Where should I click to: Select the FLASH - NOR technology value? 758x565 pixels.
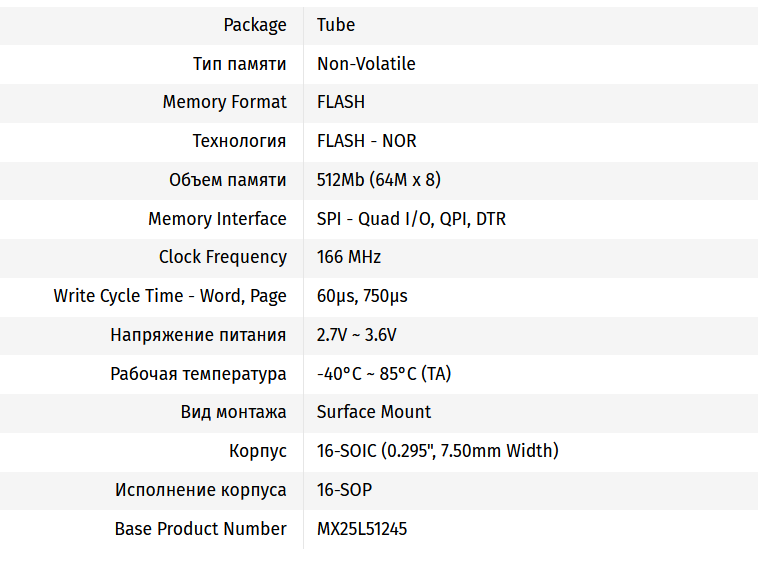coord(366,141)
